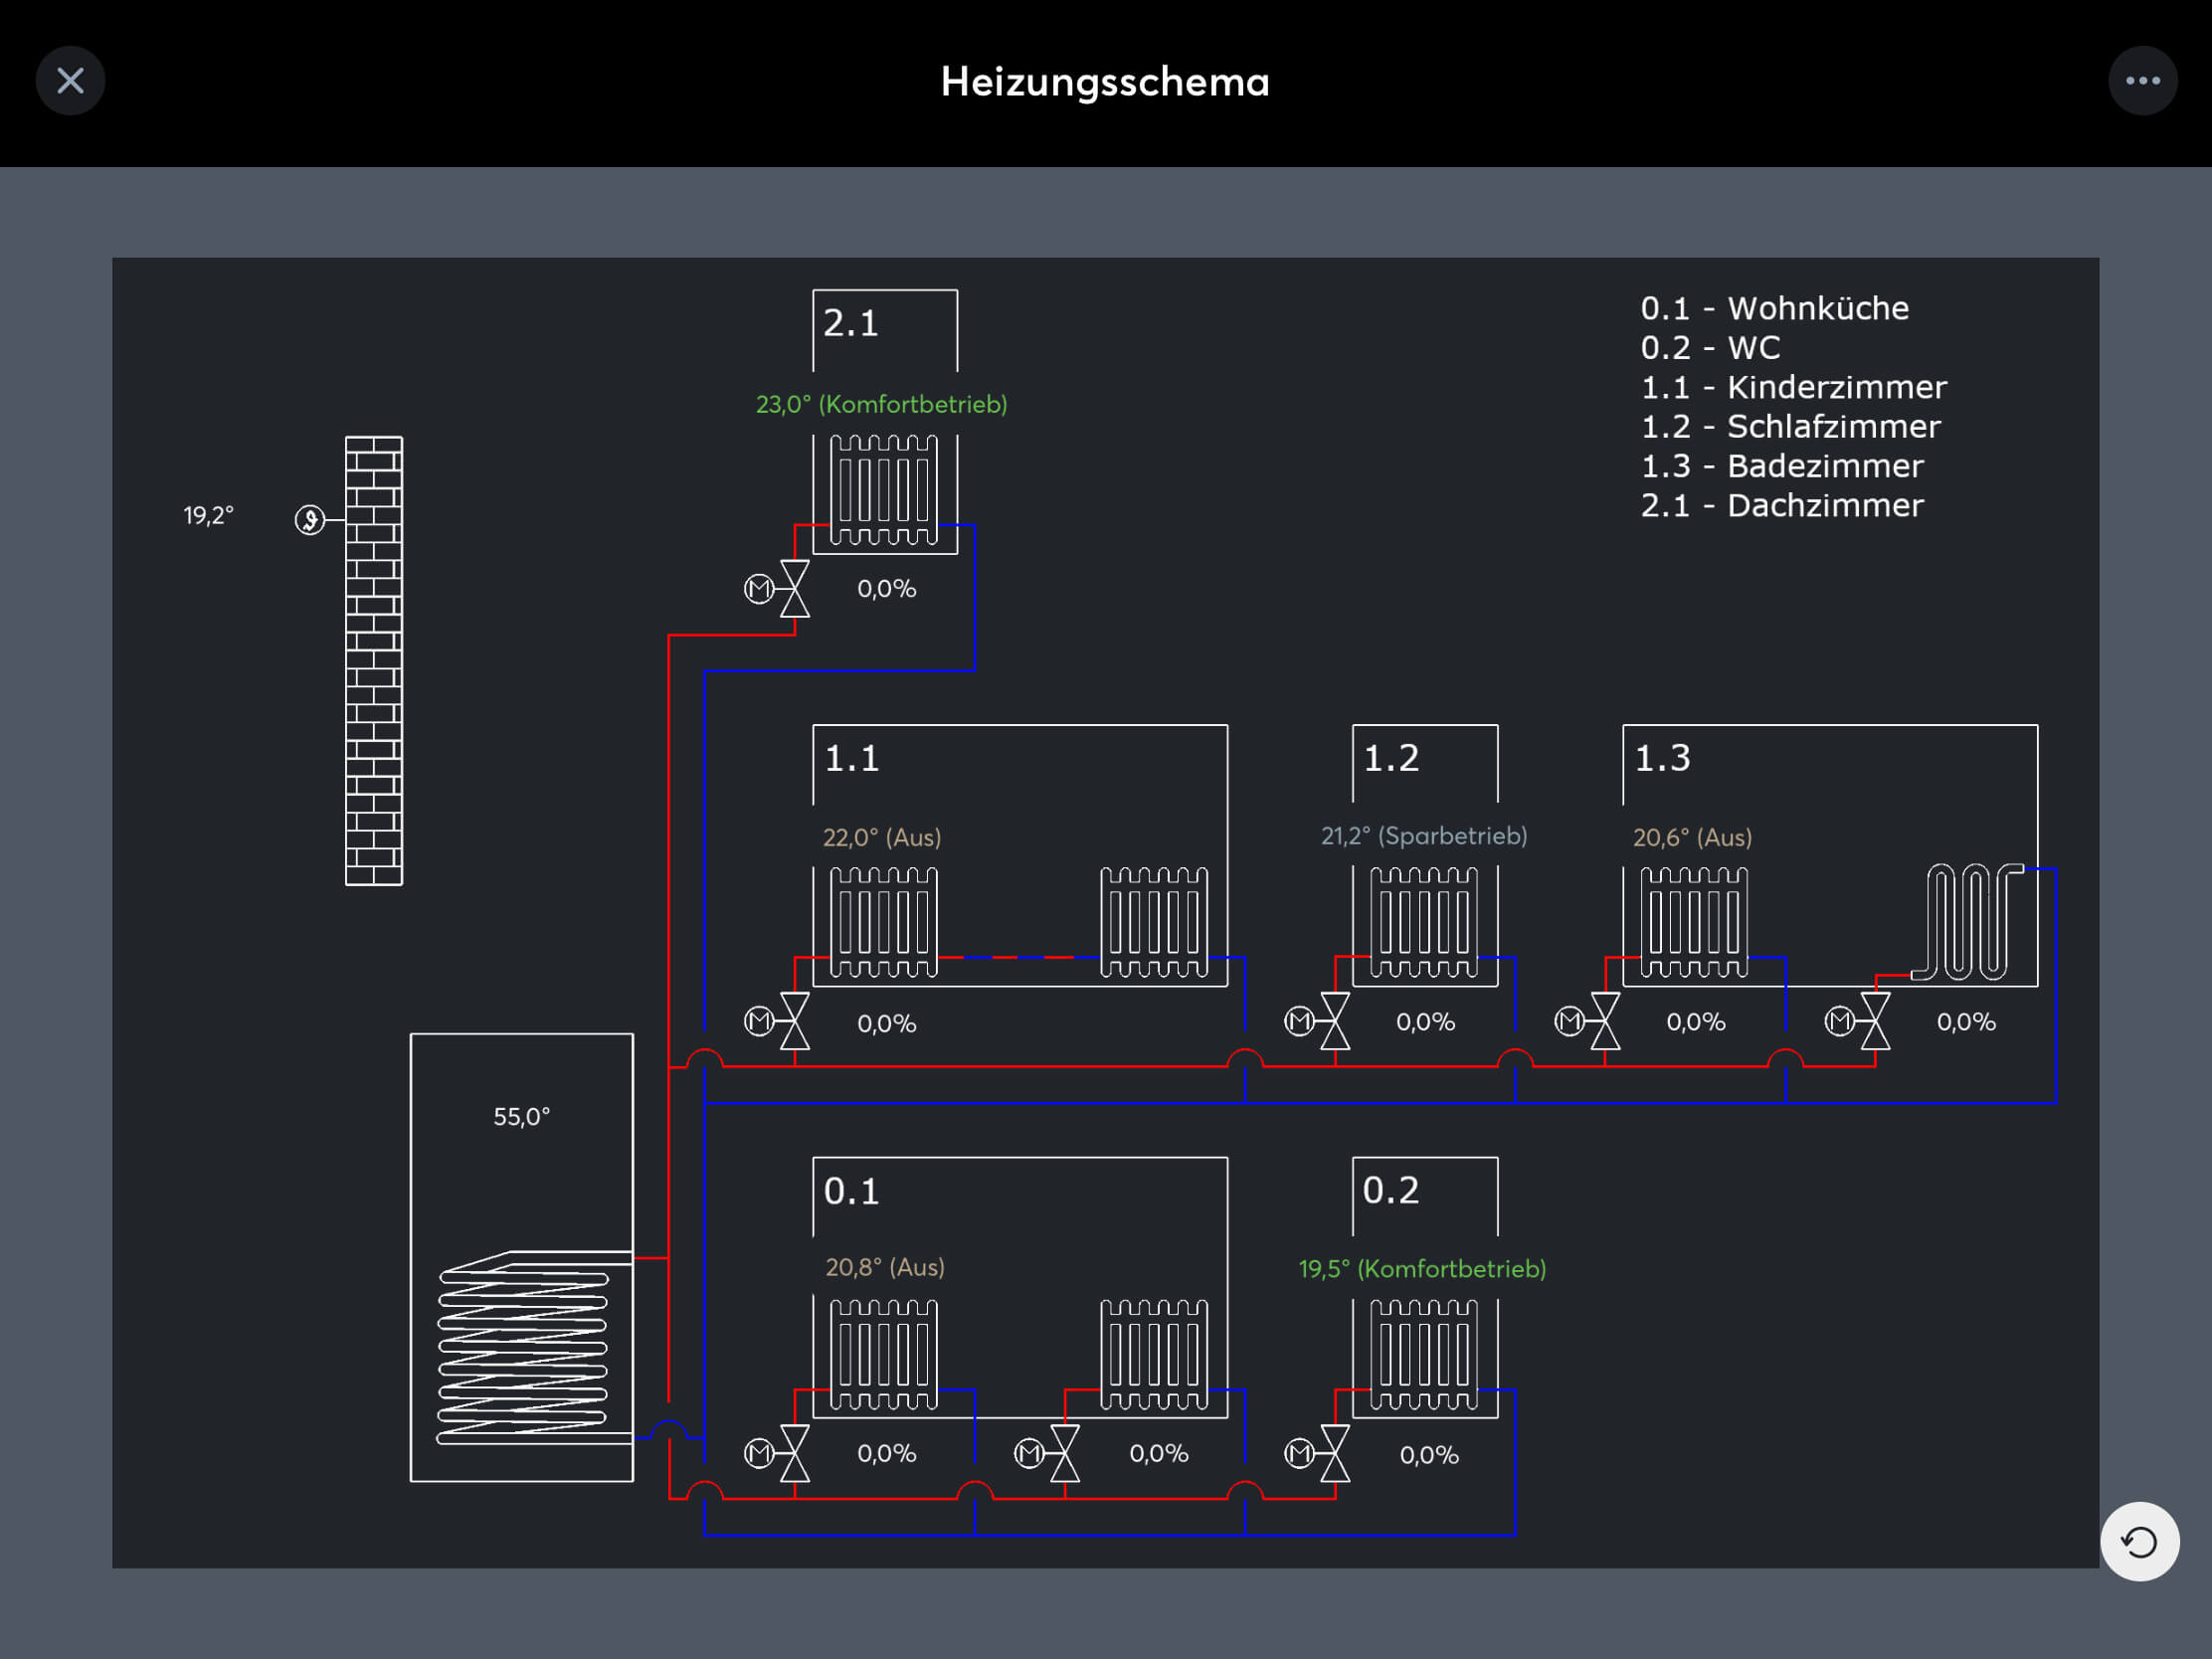
Task: Tap the 19,5° (Komfortbetrieb) WC status
Action: pos(1422,1269)
